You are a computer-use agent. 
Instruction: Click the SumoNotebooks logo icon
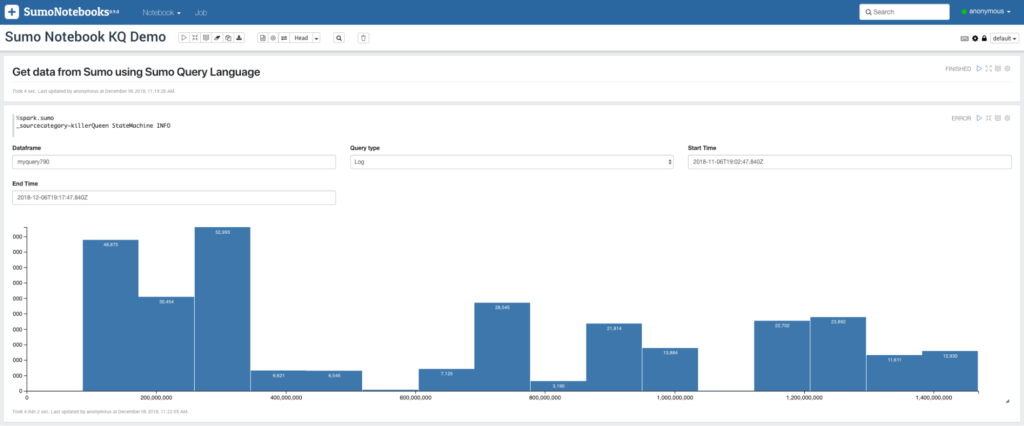(12, 12)
